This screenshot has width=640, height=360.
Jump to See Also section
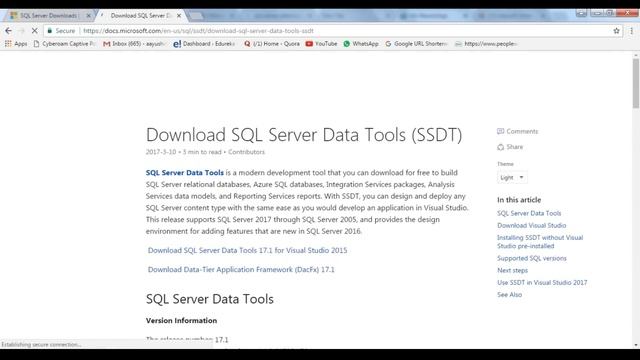pos(509,295)
